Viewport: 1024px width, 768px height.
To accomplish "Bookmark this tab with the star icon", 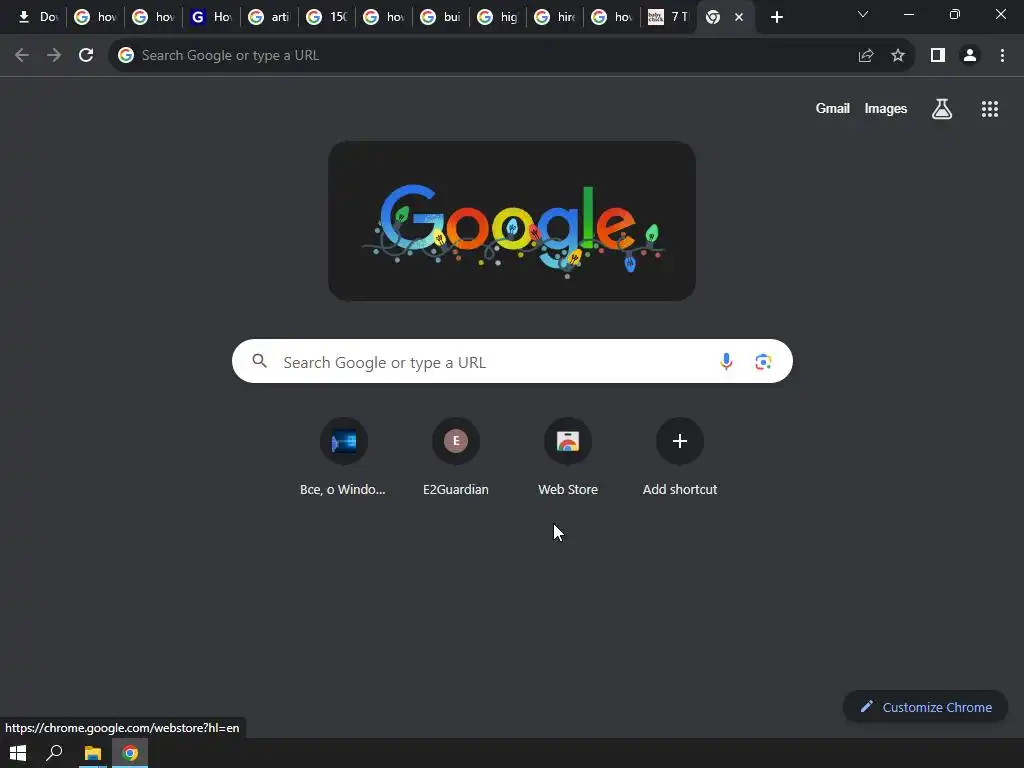I will (898, 56).
